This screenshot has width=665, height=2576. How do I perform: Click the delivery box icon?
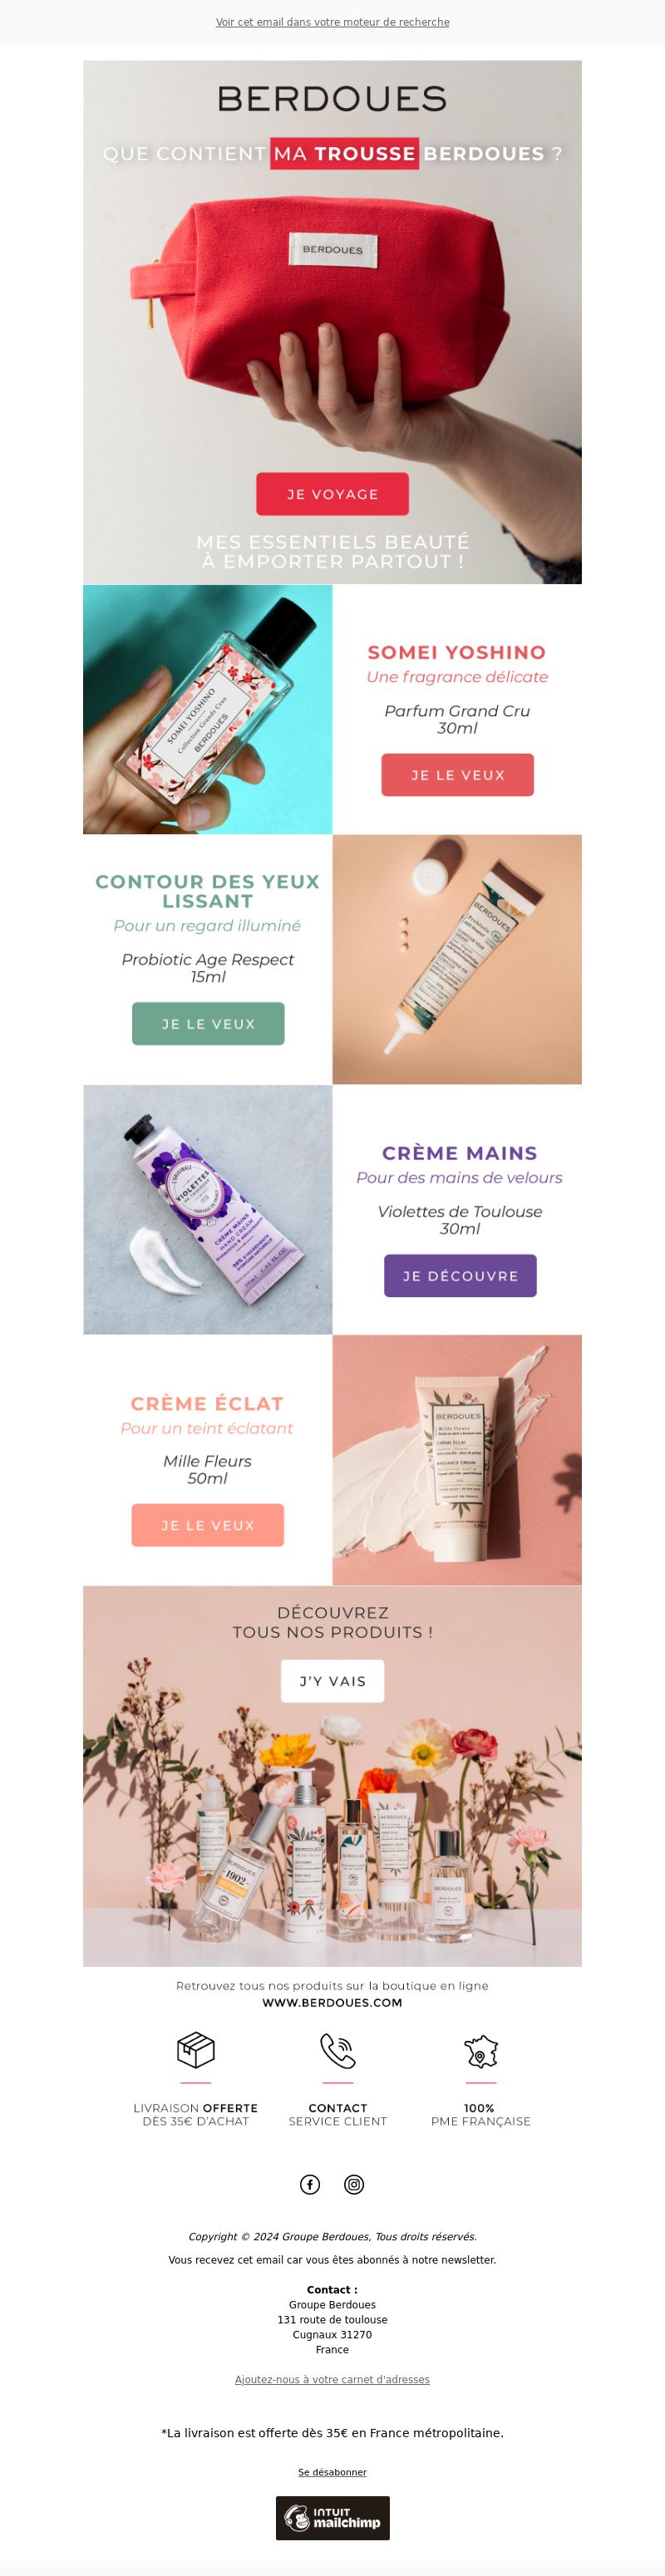[x=195, y=2050]
